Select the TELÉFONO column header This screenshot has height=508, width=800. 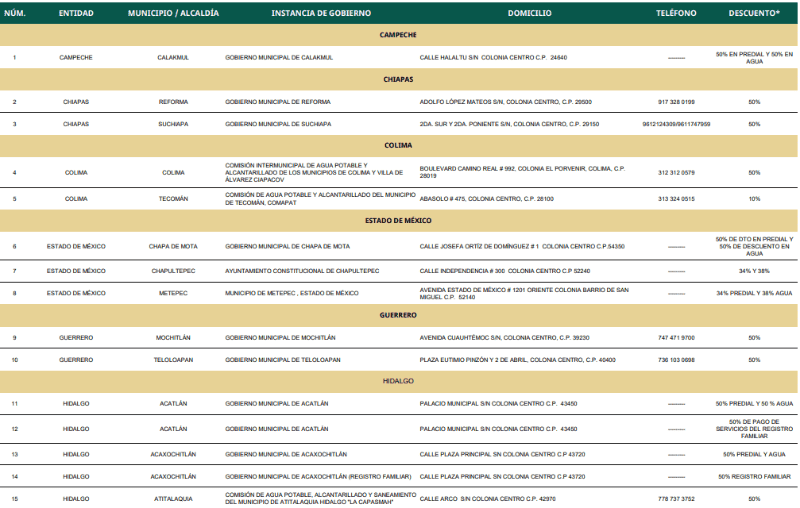[x=676, y=13]
